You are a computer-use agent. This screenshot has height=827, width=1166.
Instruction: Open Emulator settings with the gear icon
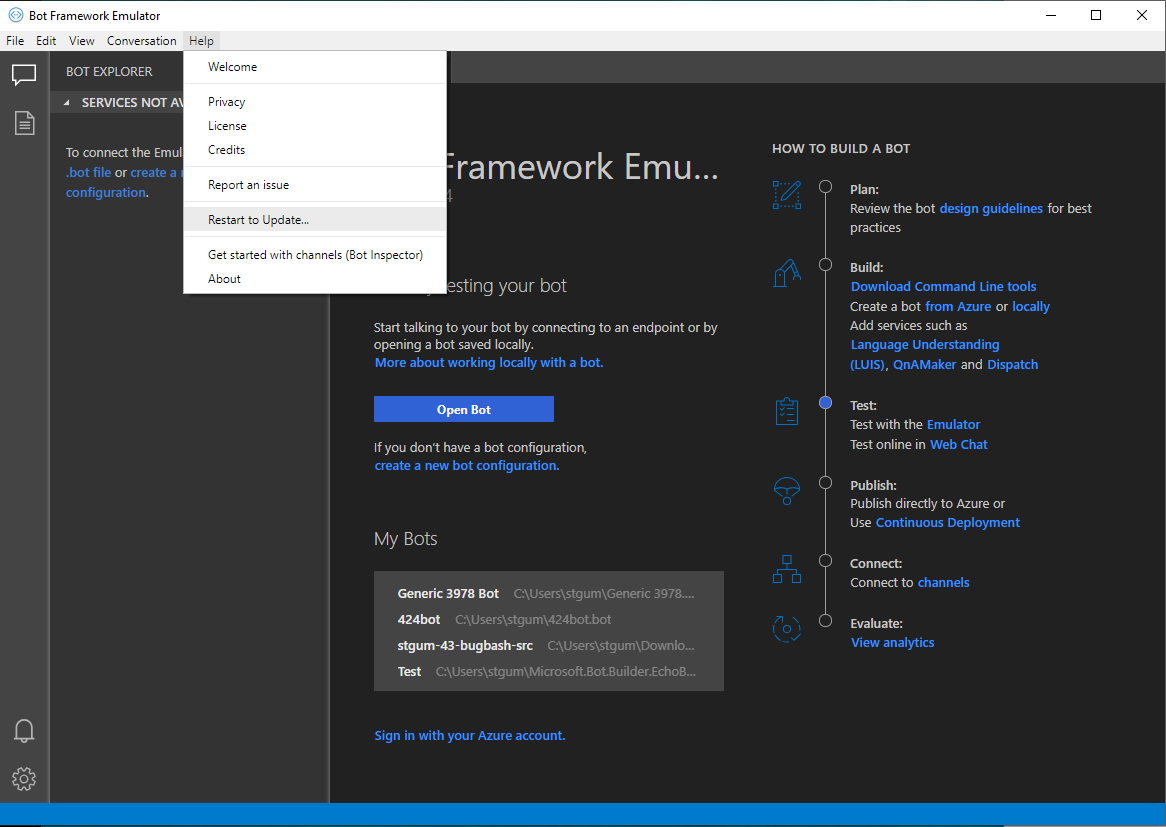point(23,779)
